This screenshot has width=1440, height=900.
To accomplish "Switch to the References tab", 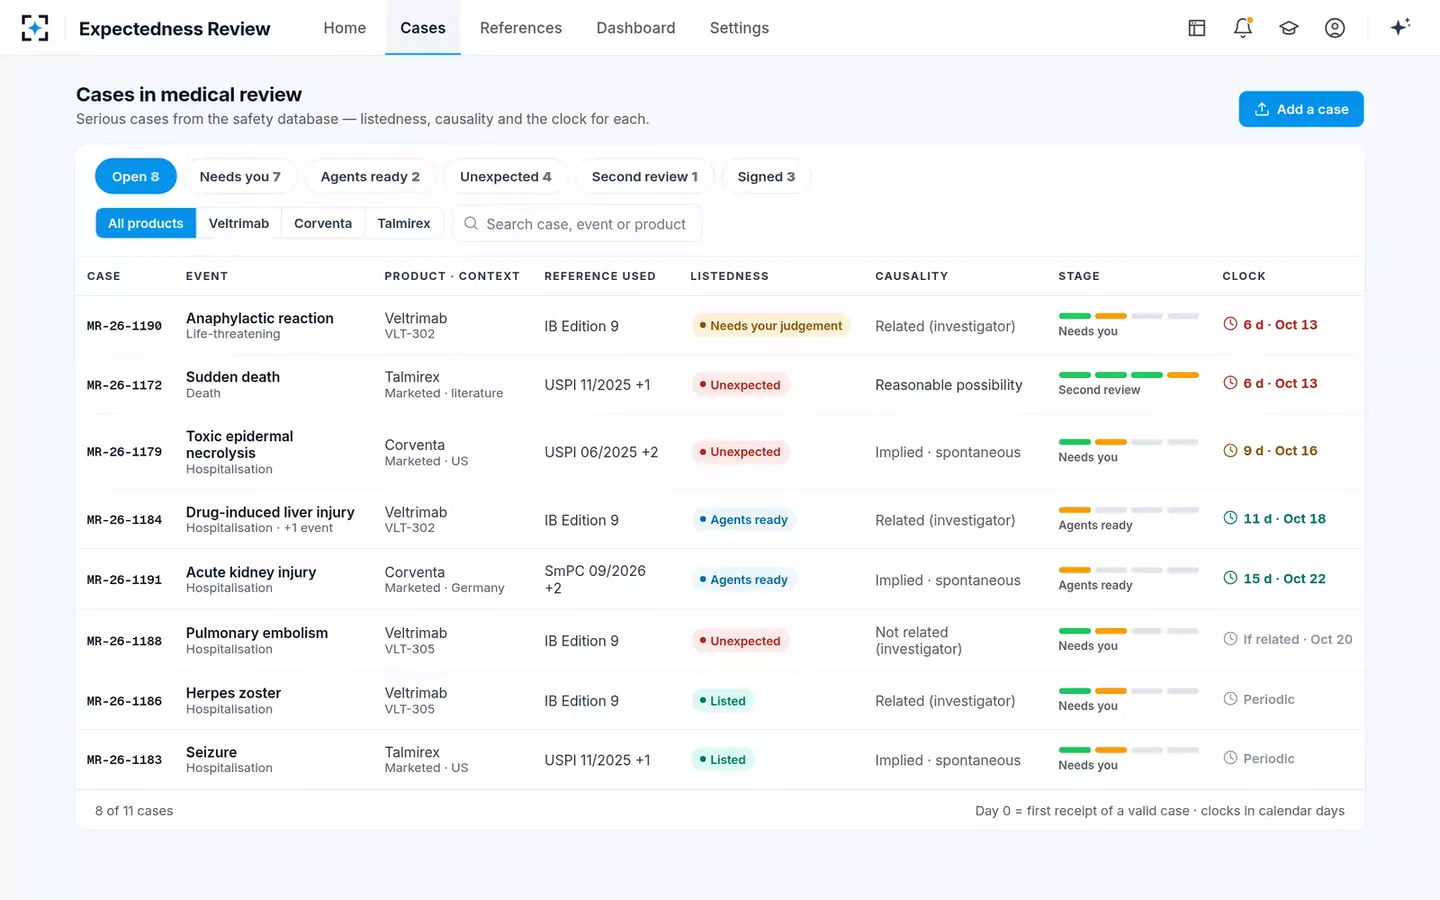I will click(521, 28).
